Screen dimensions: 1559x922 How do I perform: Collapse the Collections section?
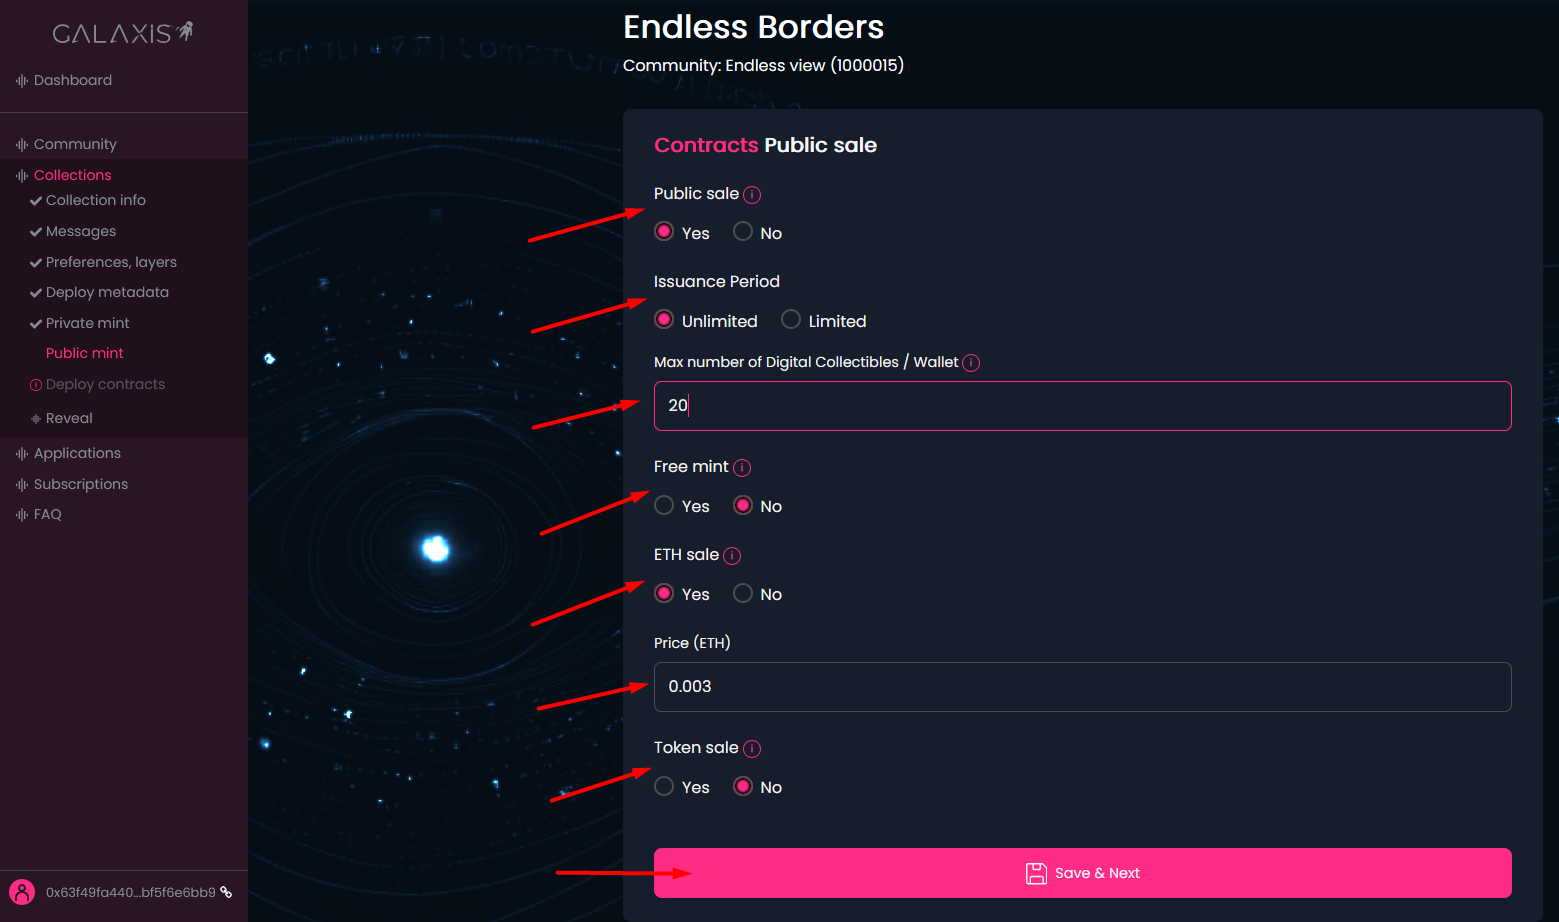[x=72, y=175]
